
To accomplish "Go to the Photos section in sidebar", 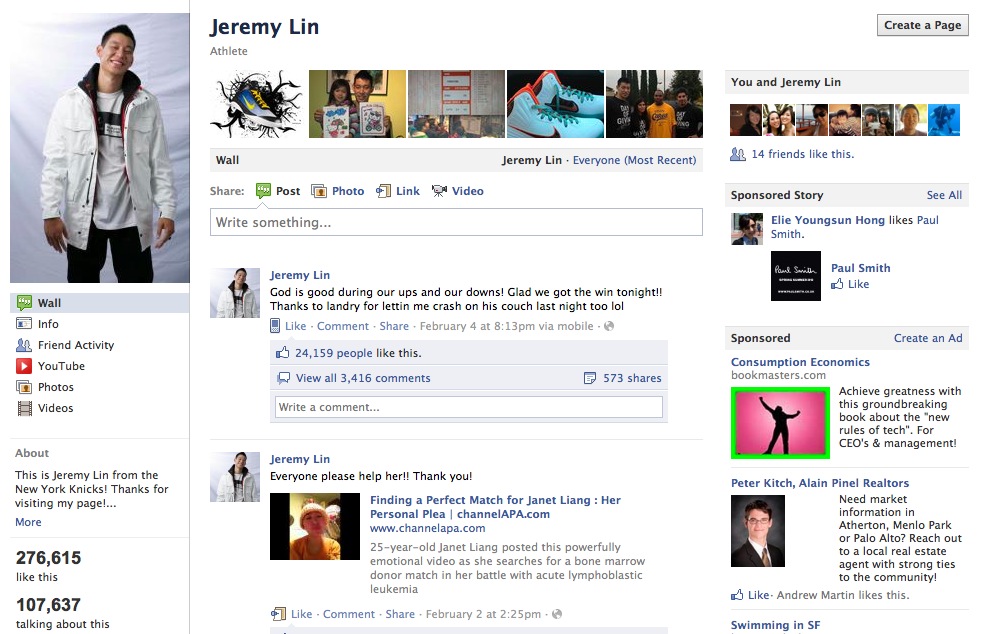I will pyautogui.click(x=56, y=387).
